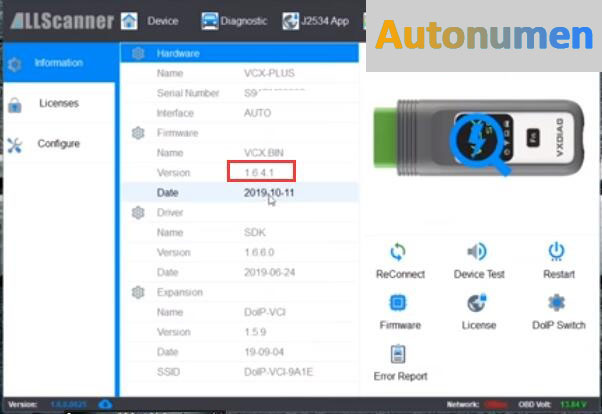Click the ALLScanner logo
This screenshot has height=414, width=602.
coord(62,21)
